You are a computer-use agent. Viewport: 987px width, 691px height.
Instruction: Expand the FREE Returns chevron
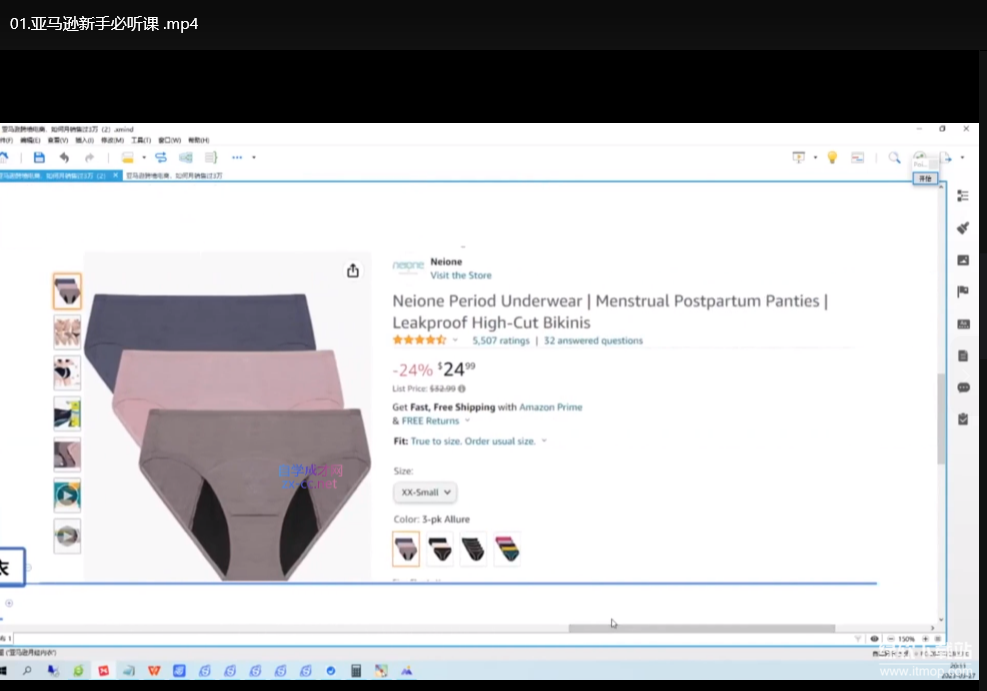(x=467, y=421)
